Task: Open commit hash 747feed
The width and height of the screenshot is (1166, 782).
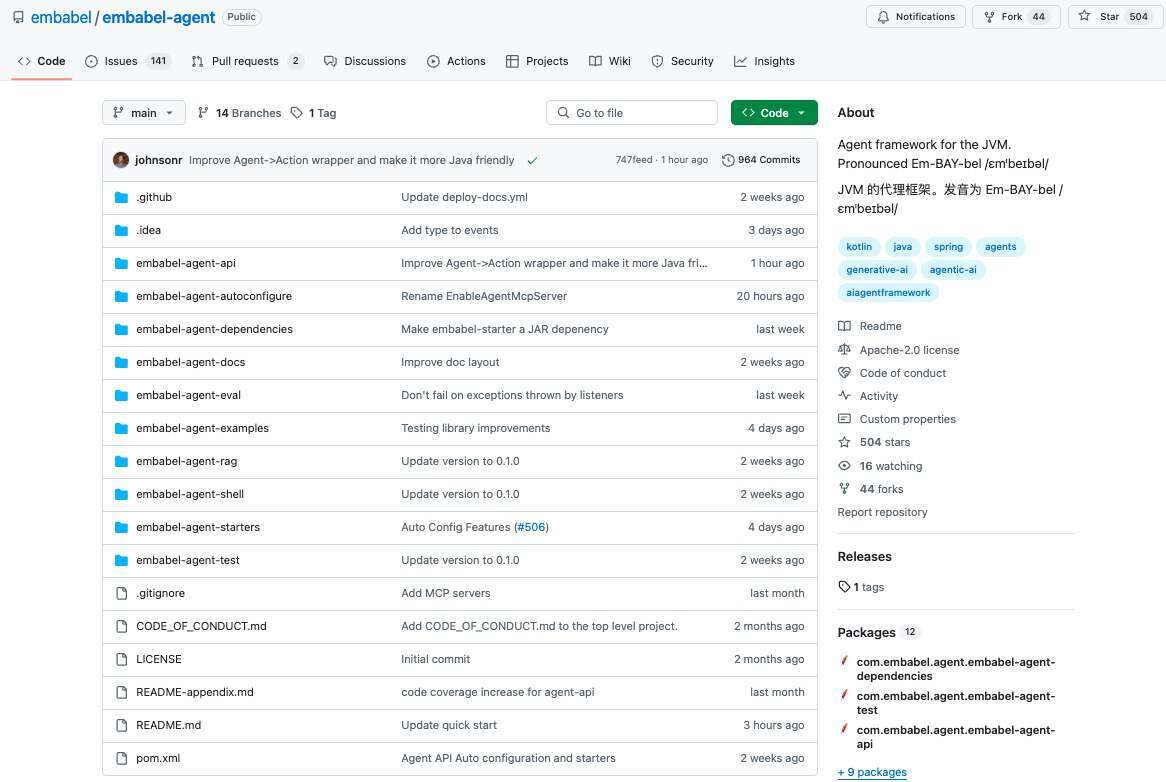Action: point(634,160)
